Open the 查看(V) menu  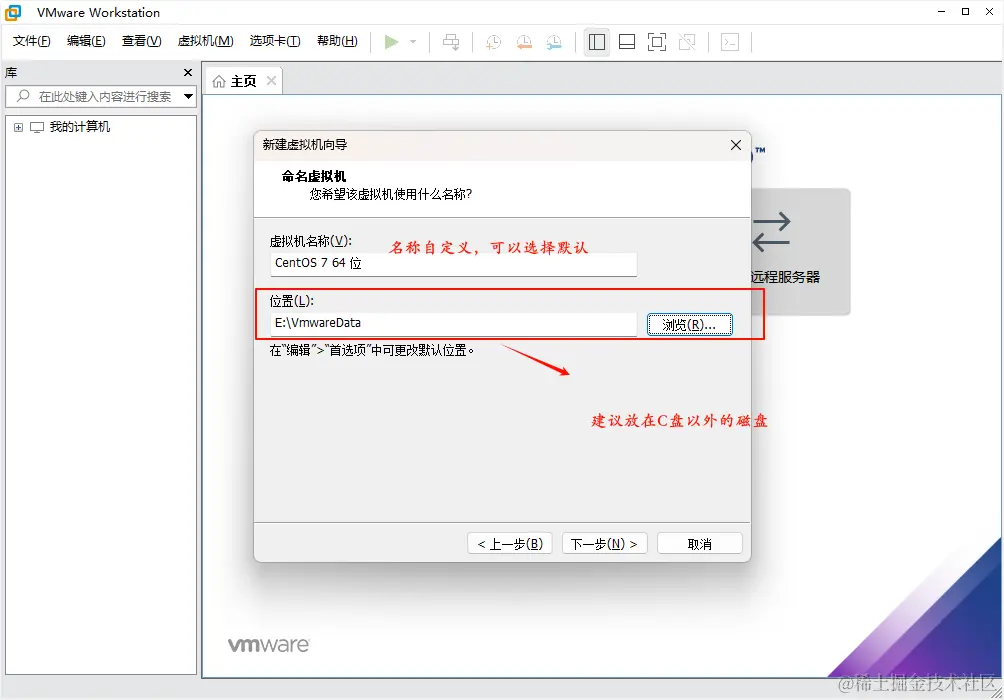pos(142,41)
